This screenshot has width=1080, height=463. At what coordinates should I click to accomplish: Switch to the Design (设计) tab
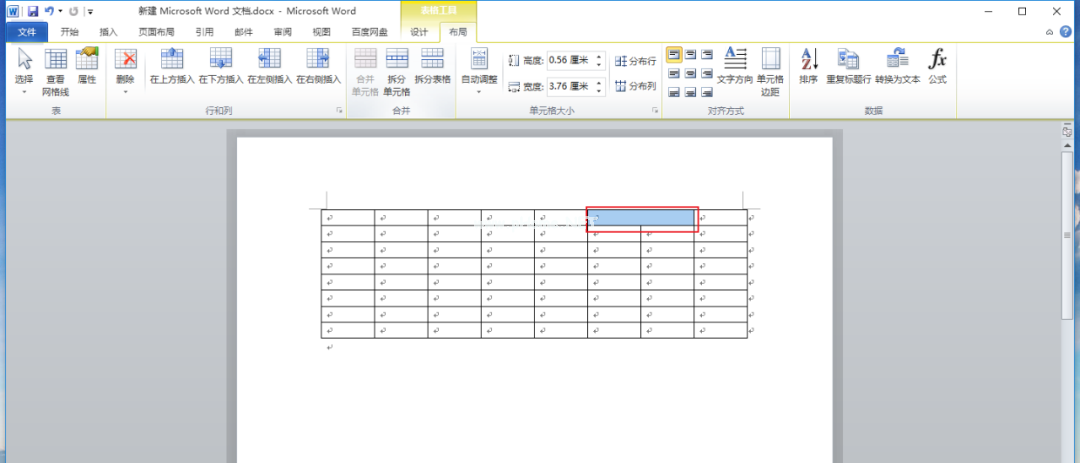419,32
